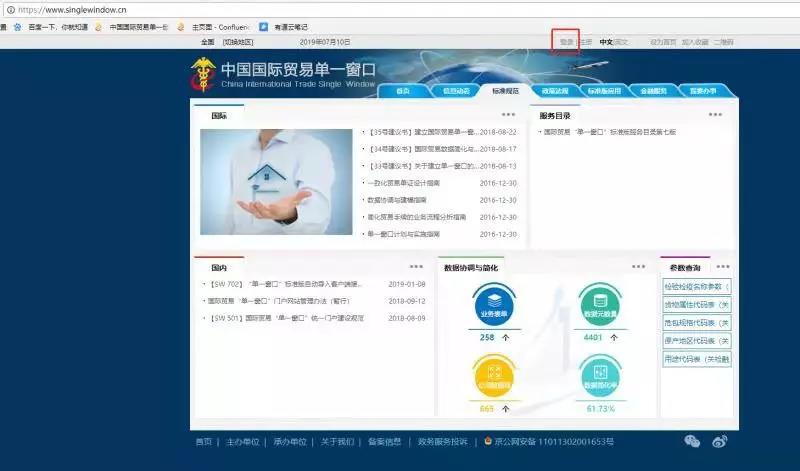800x471 pixels.
Task: Click the browser address bar URL
Action: tap(73, 9)
